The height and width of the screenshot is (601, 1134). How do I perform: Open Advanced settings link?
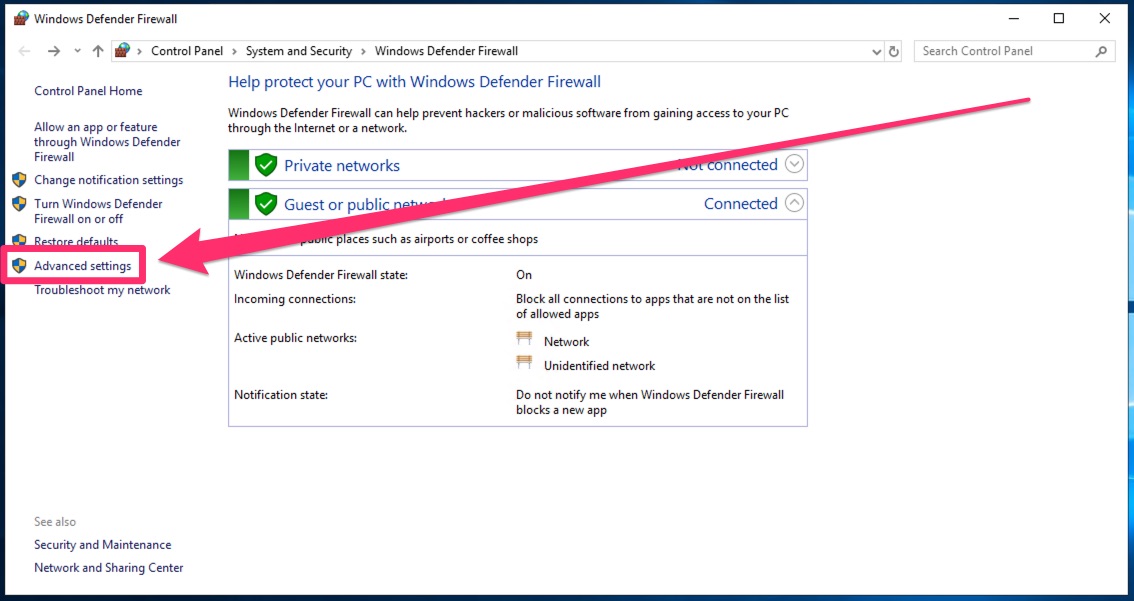(82, 266)
